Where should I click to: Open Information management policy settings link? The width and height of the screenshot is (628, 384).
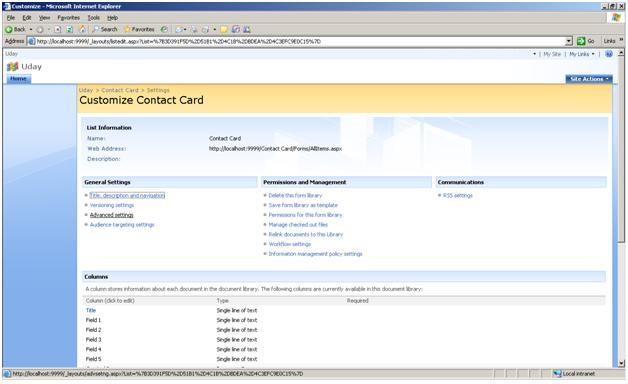point(315,254)
